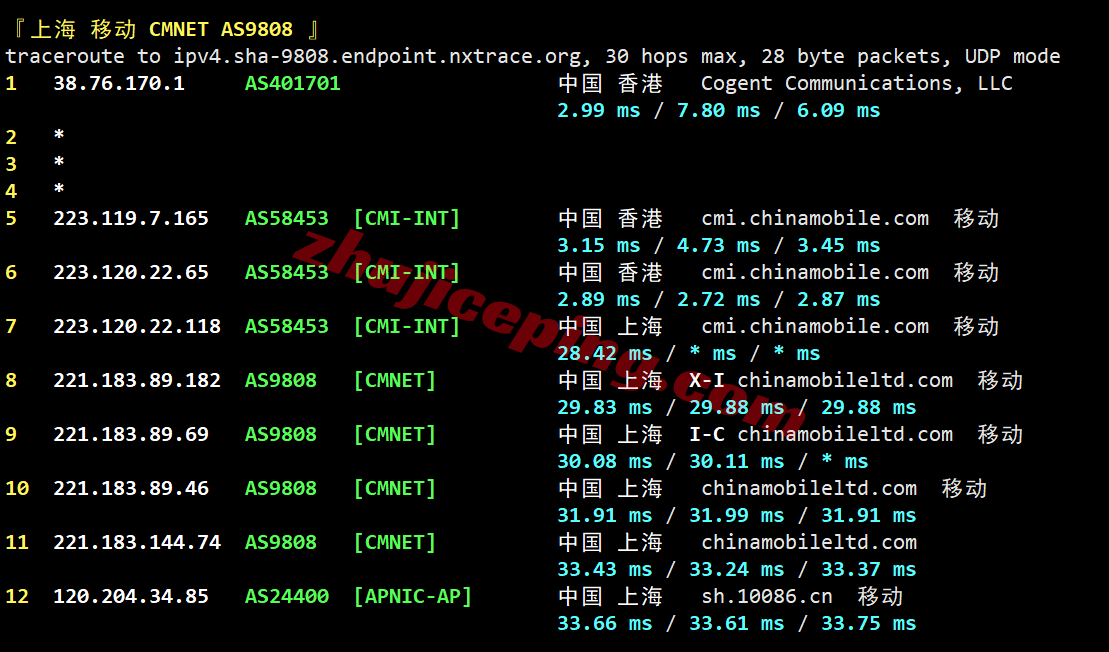Click '30 hops max' text
This screenshot has width=1109, height=652.
coord(670,57)
